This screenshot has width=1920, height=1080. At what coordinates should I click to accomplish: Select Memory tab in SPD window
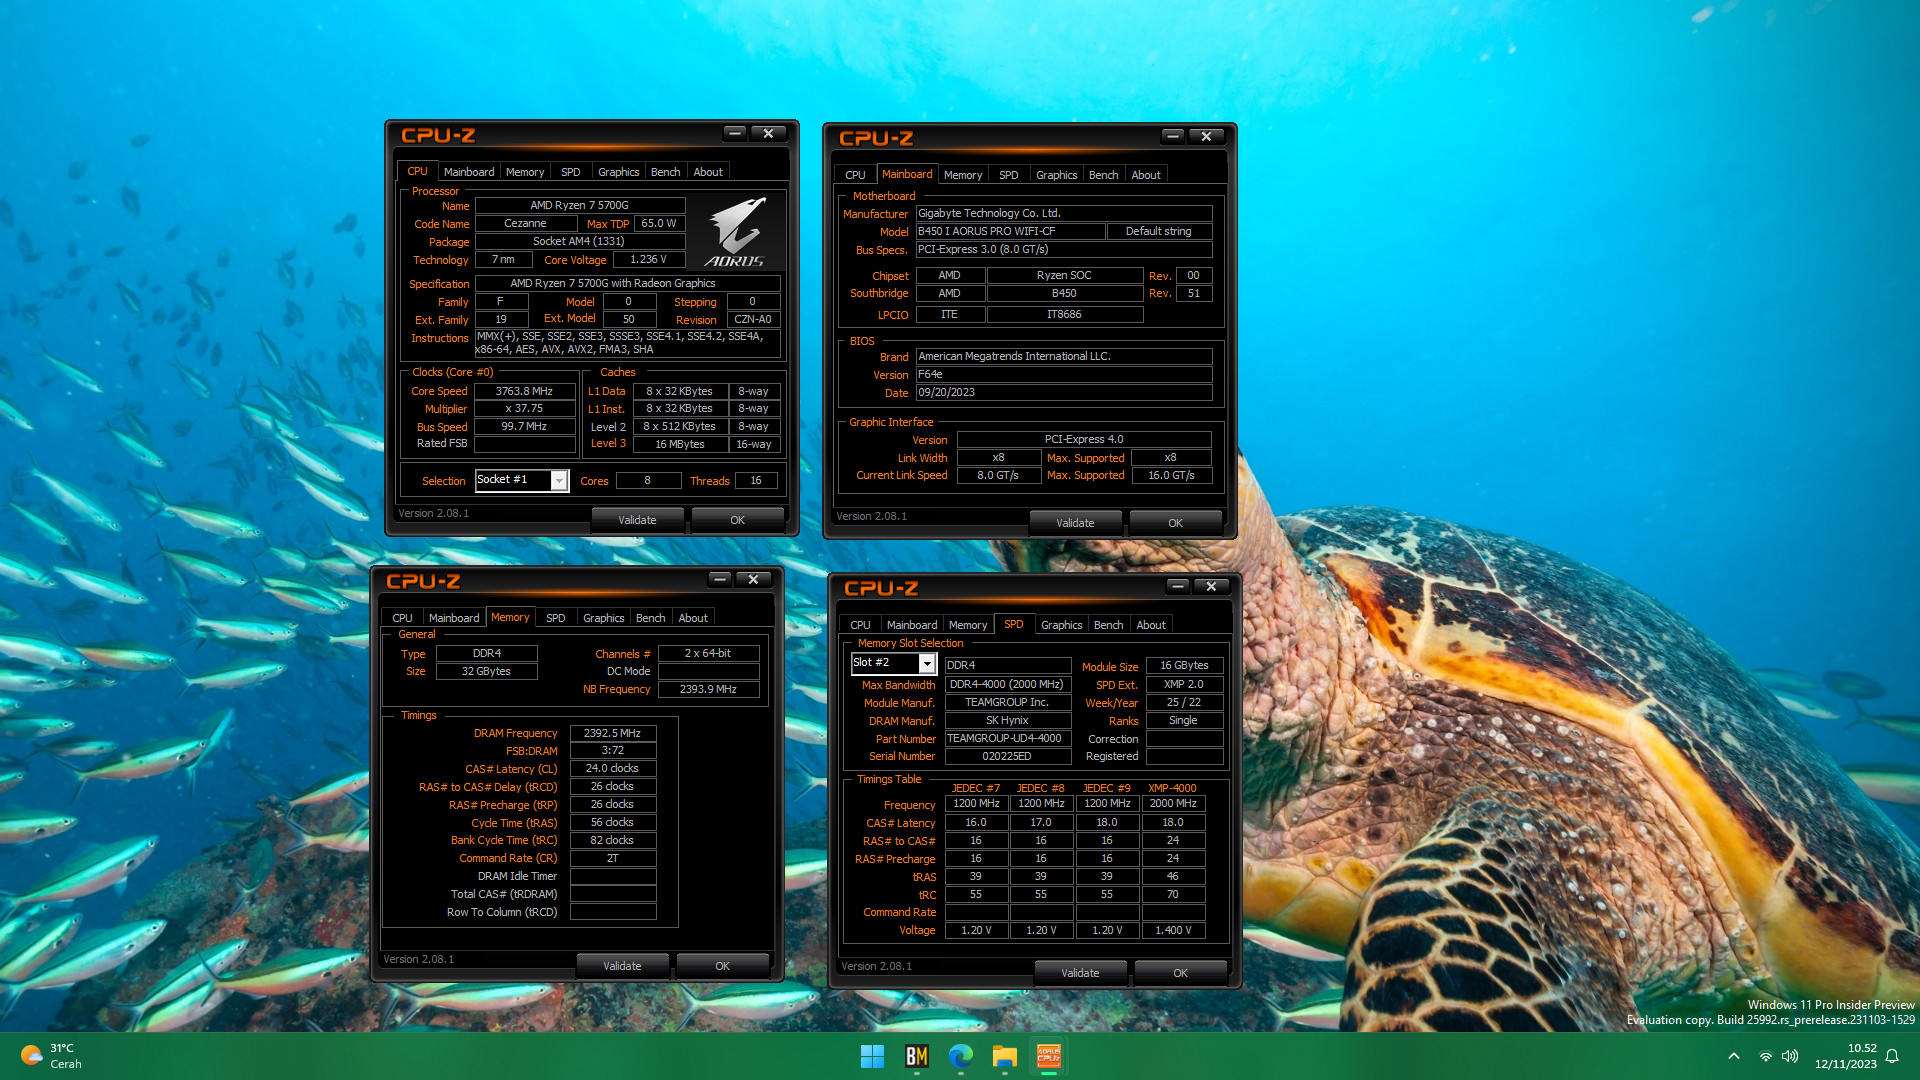tap(968, 625)
